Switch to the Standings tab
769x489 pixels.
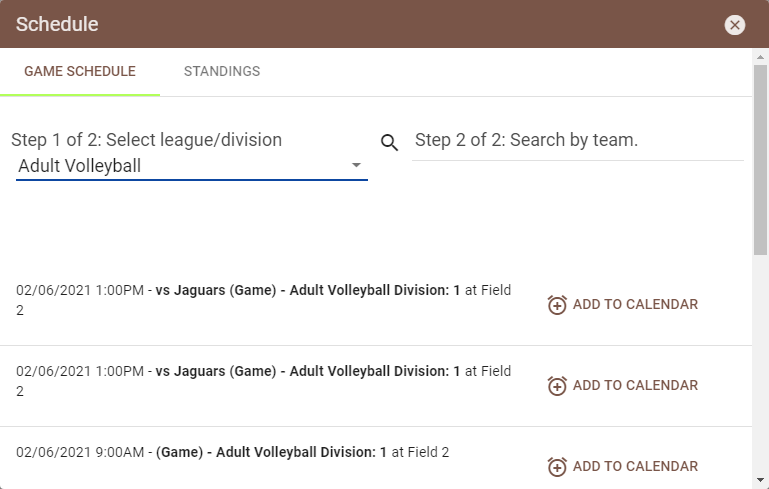[x=222, y=72]
